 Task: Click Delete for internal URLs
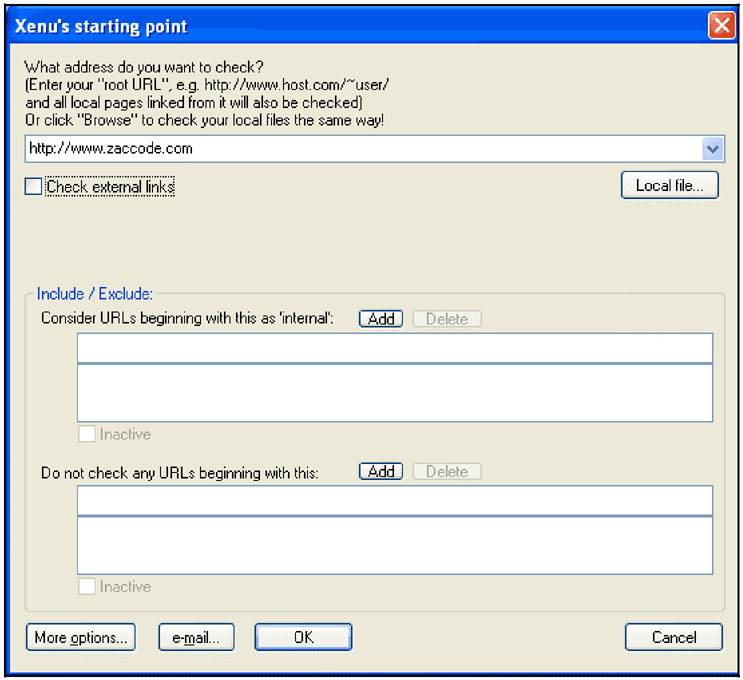tap(447, 319)
